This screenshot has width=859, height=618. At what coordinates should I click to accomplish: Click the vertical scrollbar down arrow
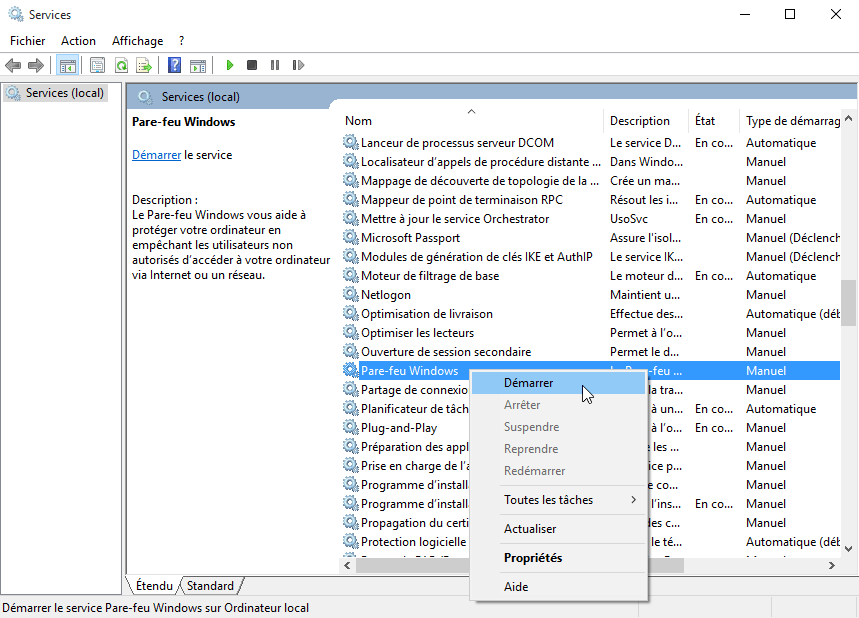(x=849, y=548)
